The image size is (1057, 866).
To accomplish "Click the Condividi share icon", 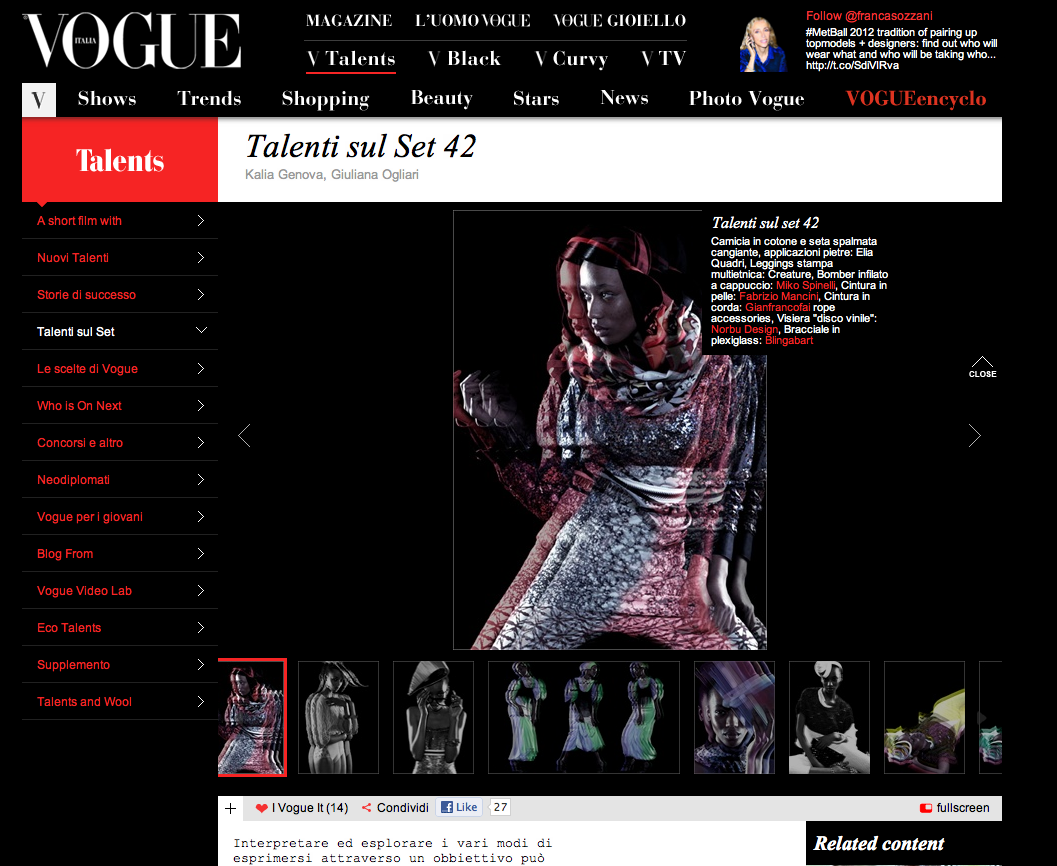I will pyautogui.click(x=367, y=808).
